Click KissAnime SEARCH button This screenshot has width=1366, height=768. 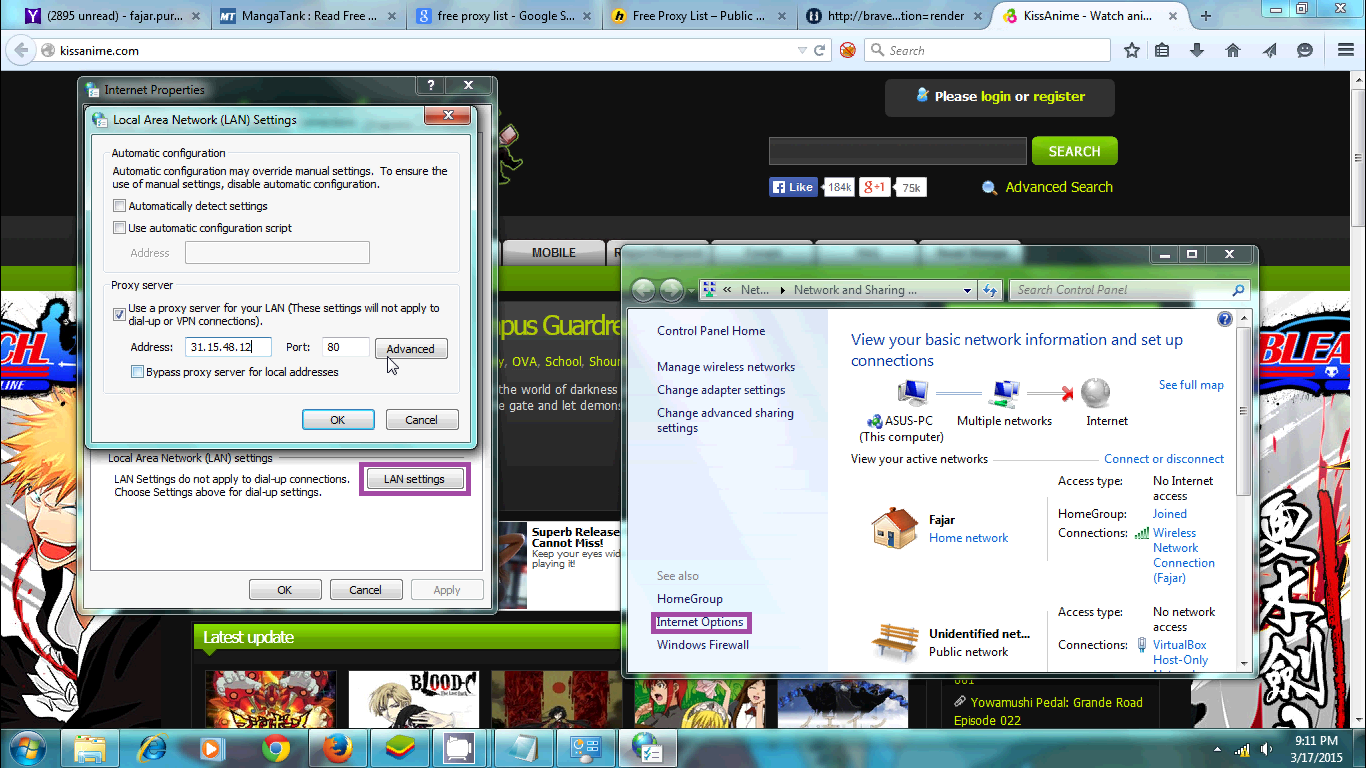click(x=1075, y=151)
